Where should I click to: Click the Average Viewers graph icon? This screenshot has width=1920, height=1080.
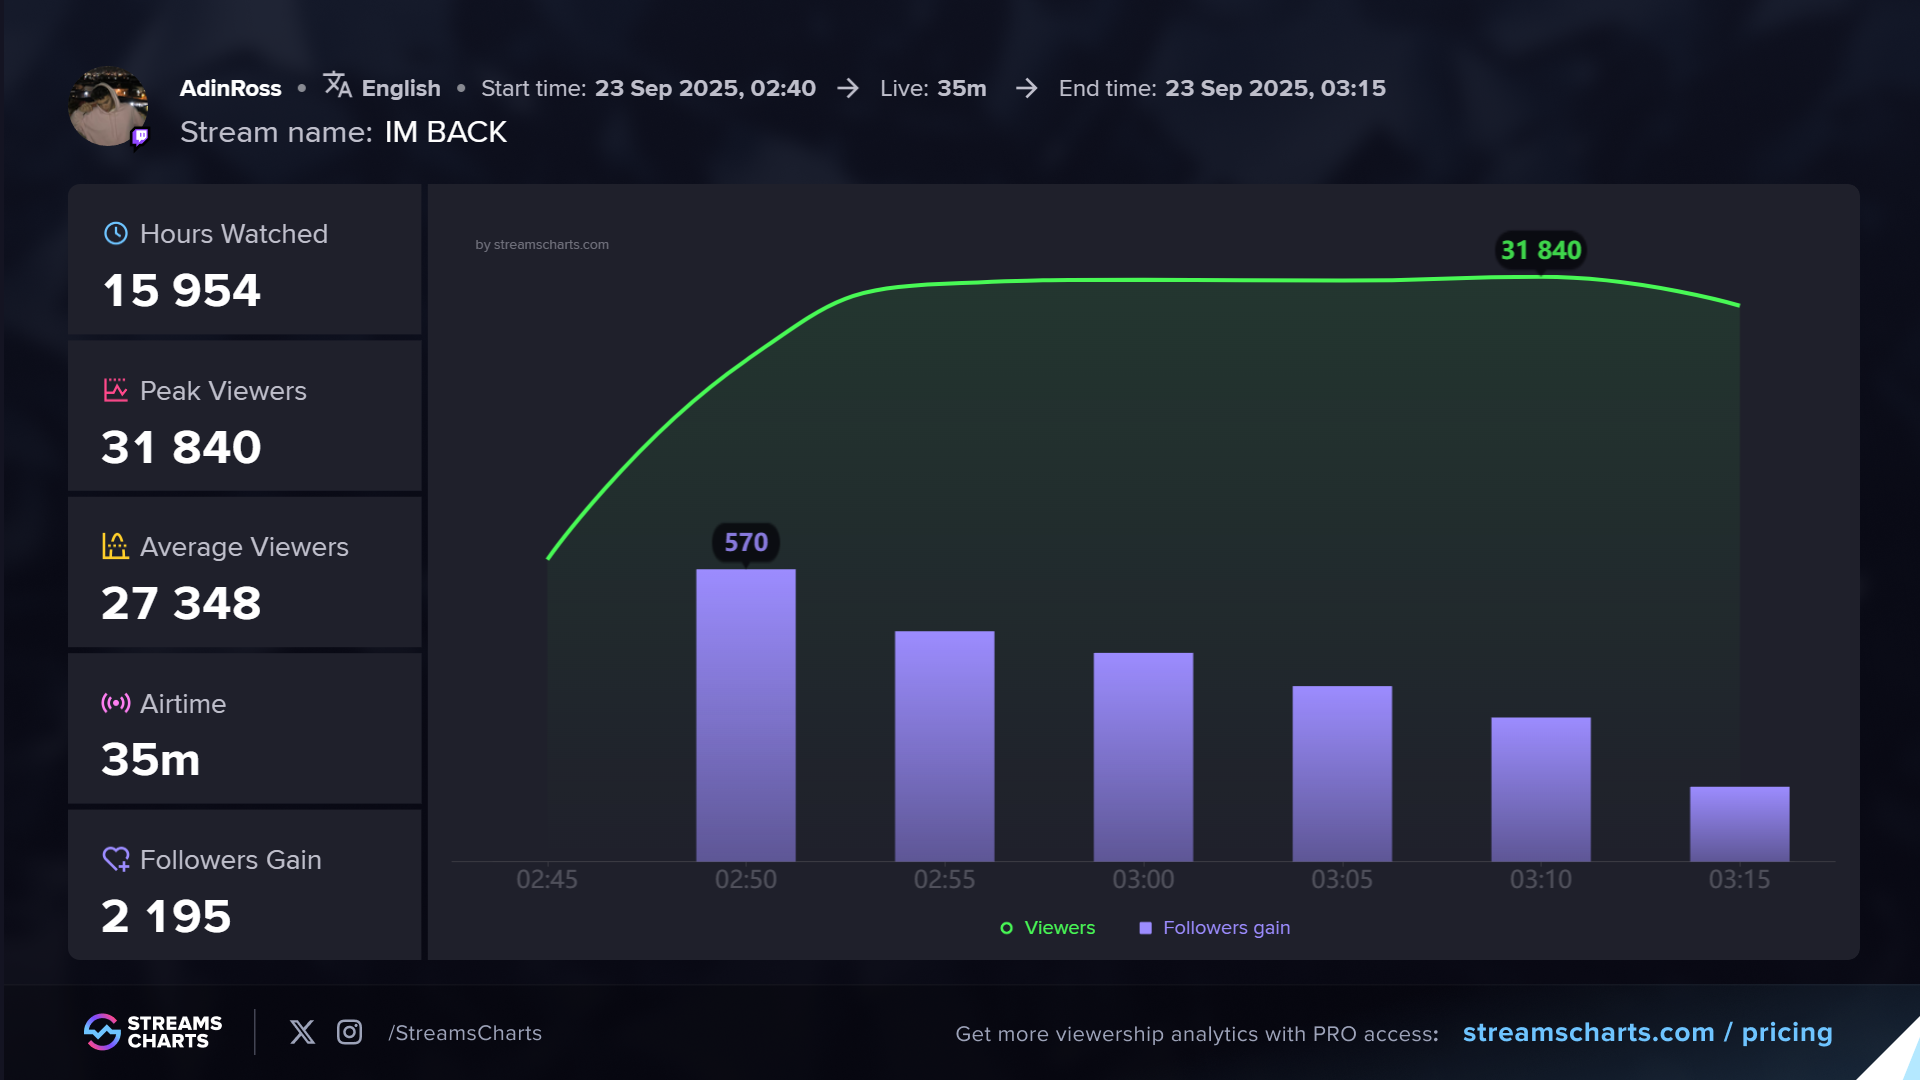coord(116,546)
